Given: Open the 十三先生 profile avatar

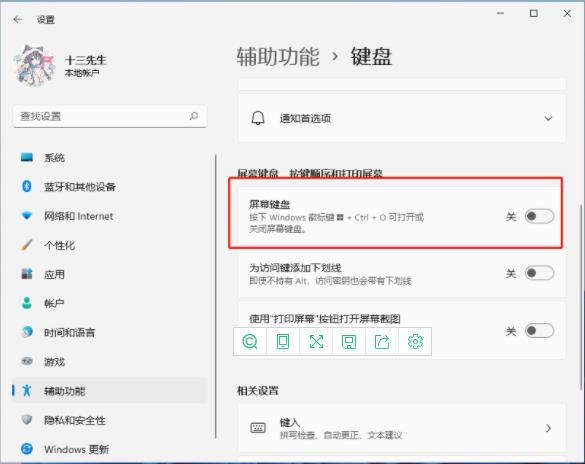Looking at the screenshot, I should tap(34, 66).
